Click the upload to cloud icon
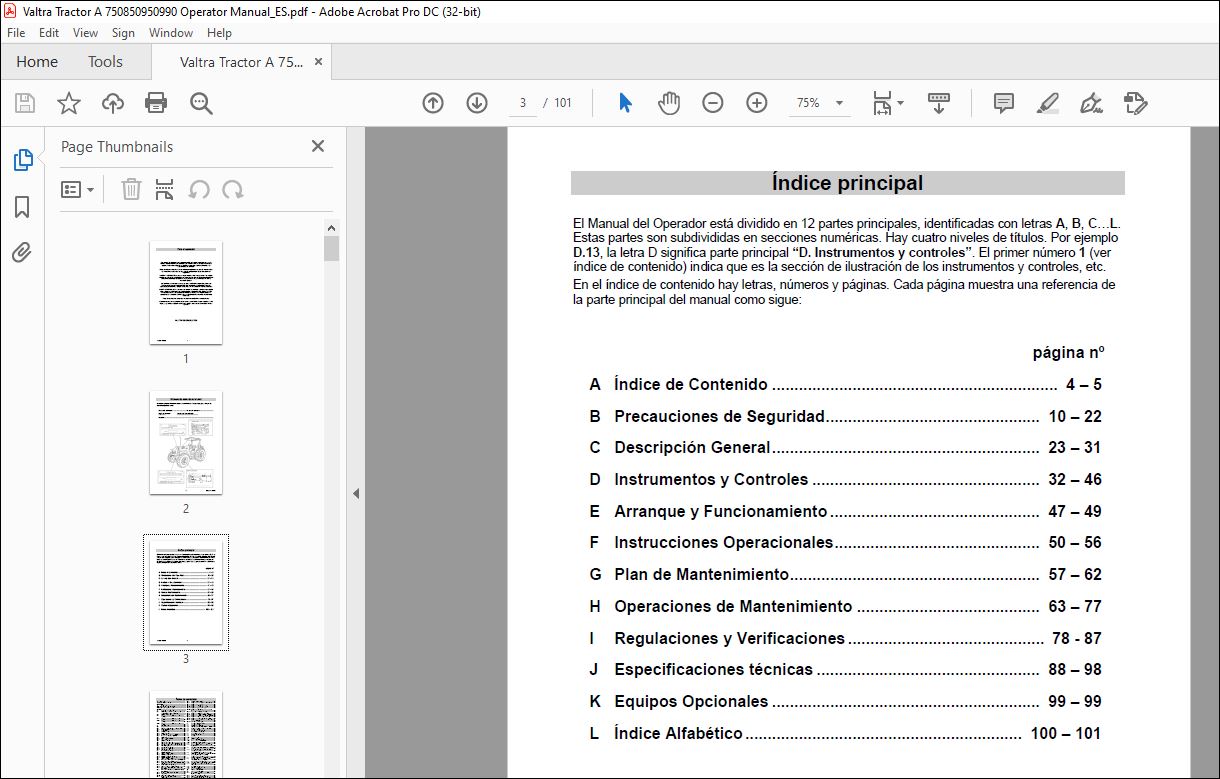Viewport: 1220px width, 779px height. [x=113, y=103]
